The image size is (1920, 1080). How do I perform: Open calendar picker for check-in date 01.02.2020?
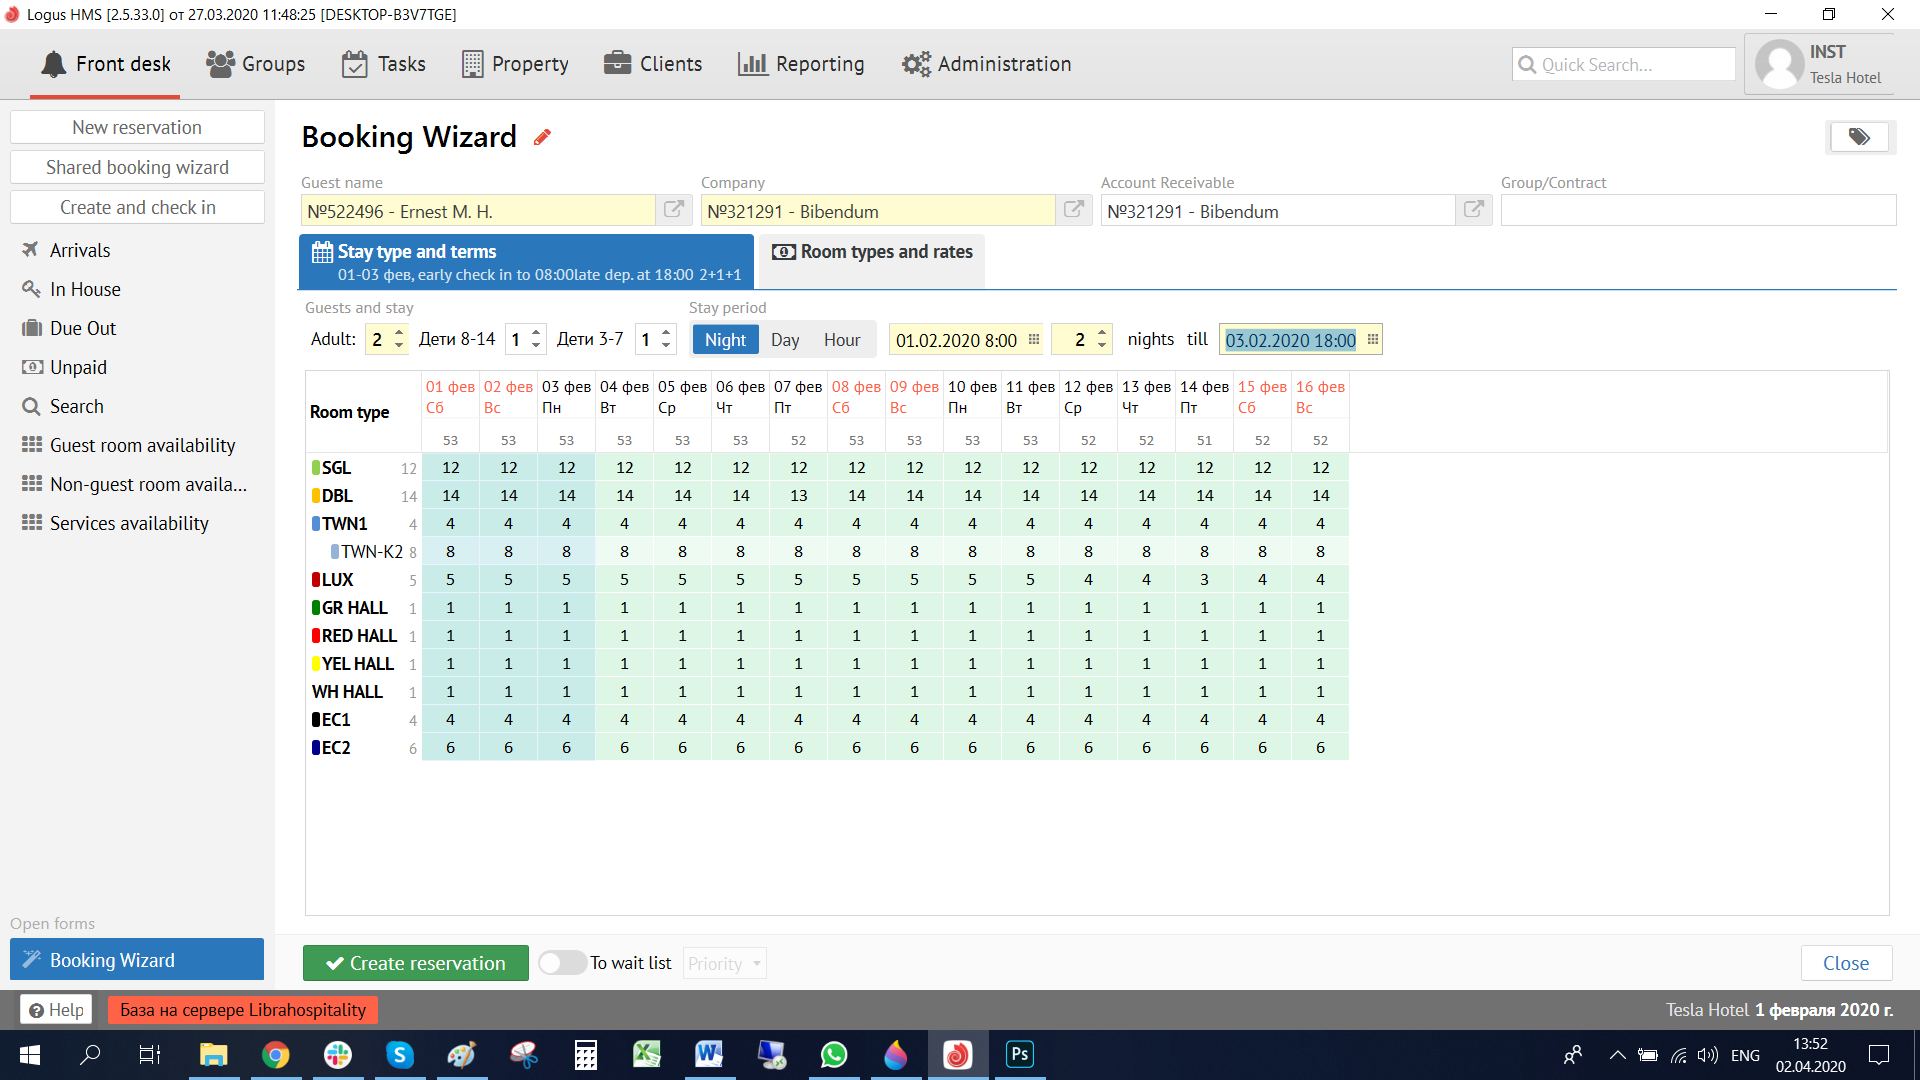pos(1034,340)
